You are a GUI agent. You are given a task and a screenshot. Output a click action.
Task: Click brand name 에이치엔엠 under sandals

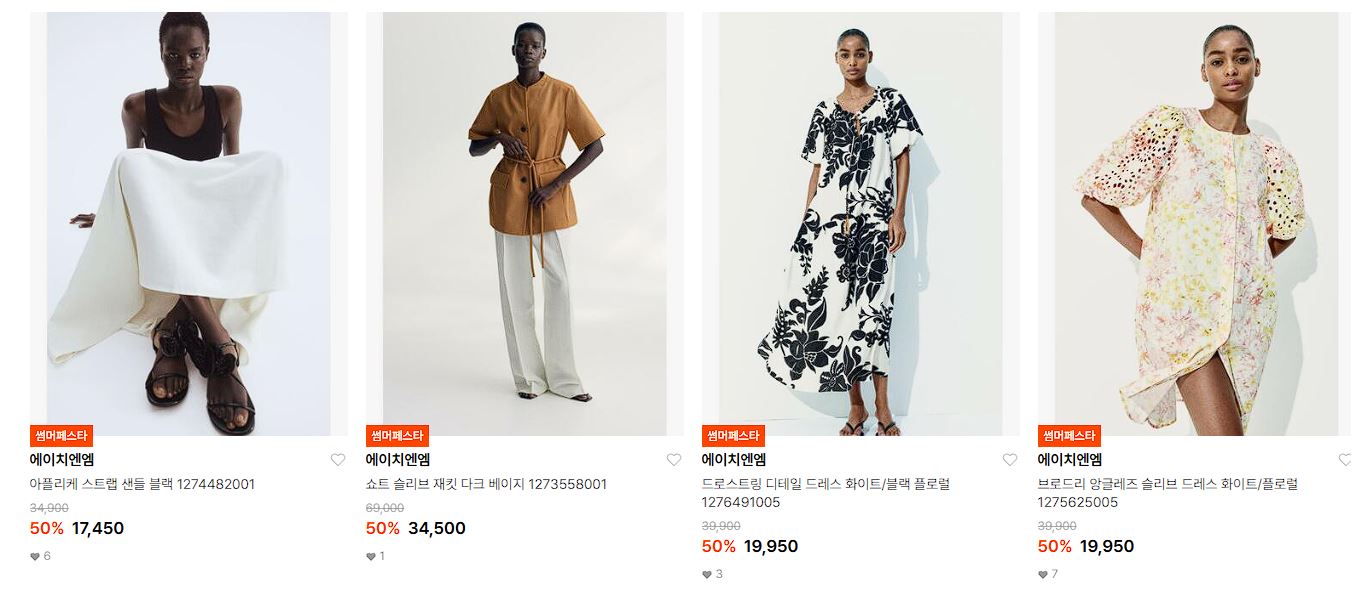[x=62, y=460]
